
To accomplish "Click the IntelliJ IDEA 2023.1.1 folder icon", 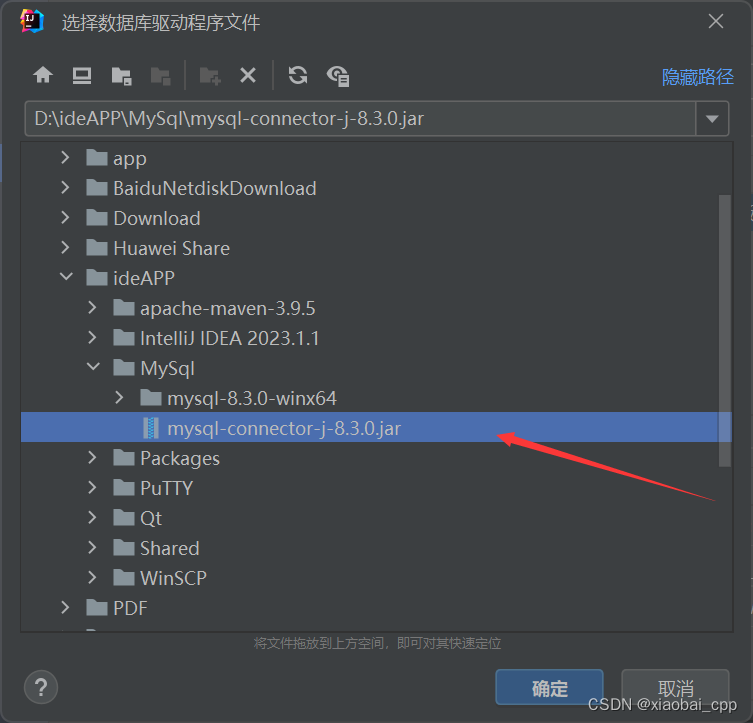I will click(123, 337).
